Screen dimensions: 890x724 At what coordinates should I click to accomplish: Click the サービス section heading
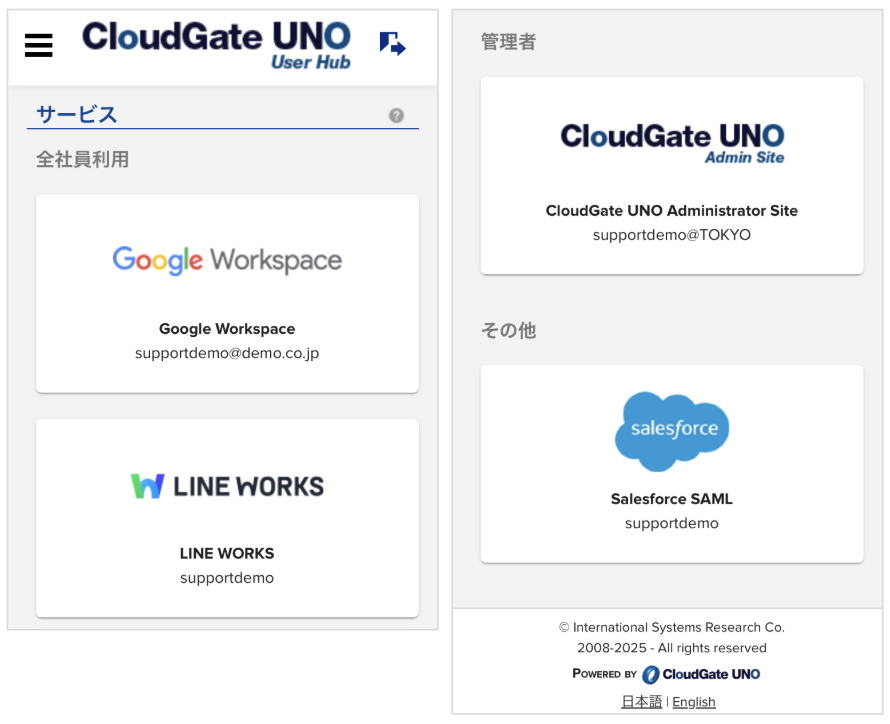coord(77,114)
